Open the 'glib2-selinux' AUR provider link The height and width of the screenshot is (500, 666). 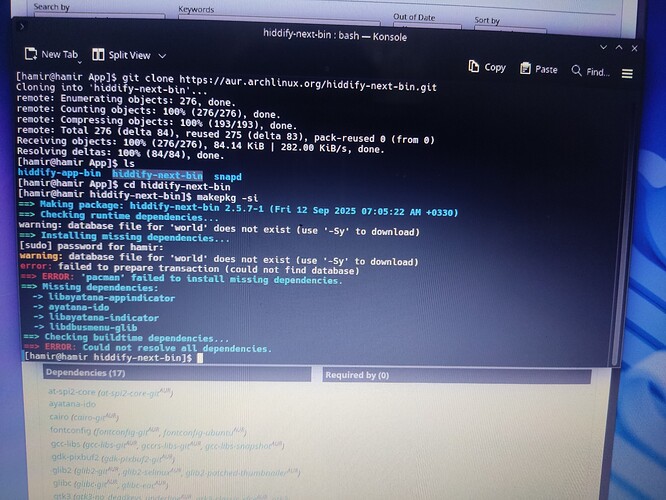pyautogui.click(x=146, y=472)
